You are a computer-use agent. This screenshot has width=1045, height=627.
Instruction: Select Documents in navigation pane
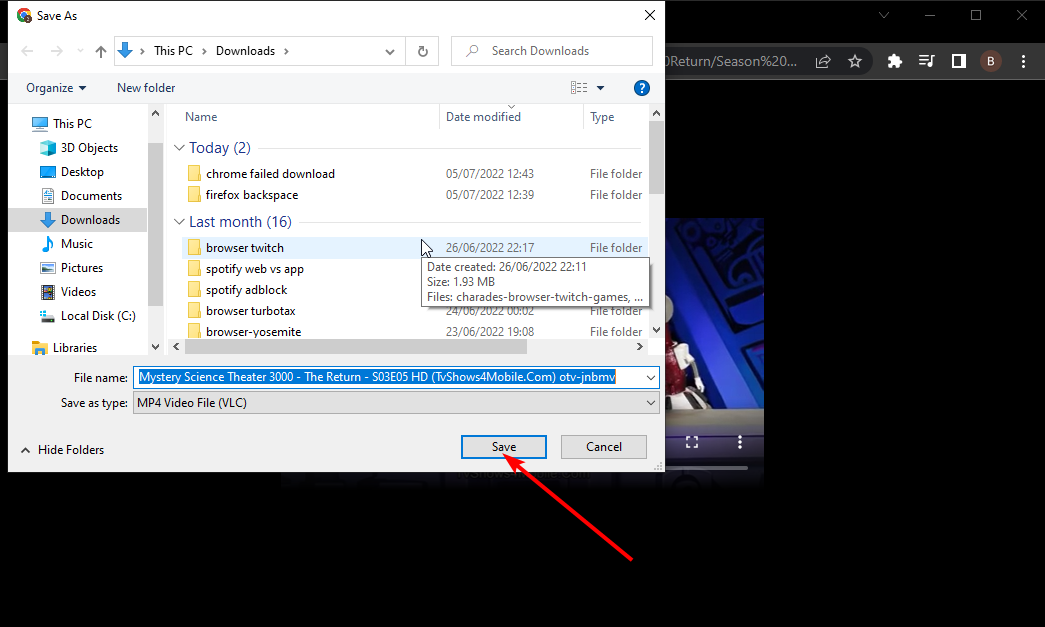(91, 196)
